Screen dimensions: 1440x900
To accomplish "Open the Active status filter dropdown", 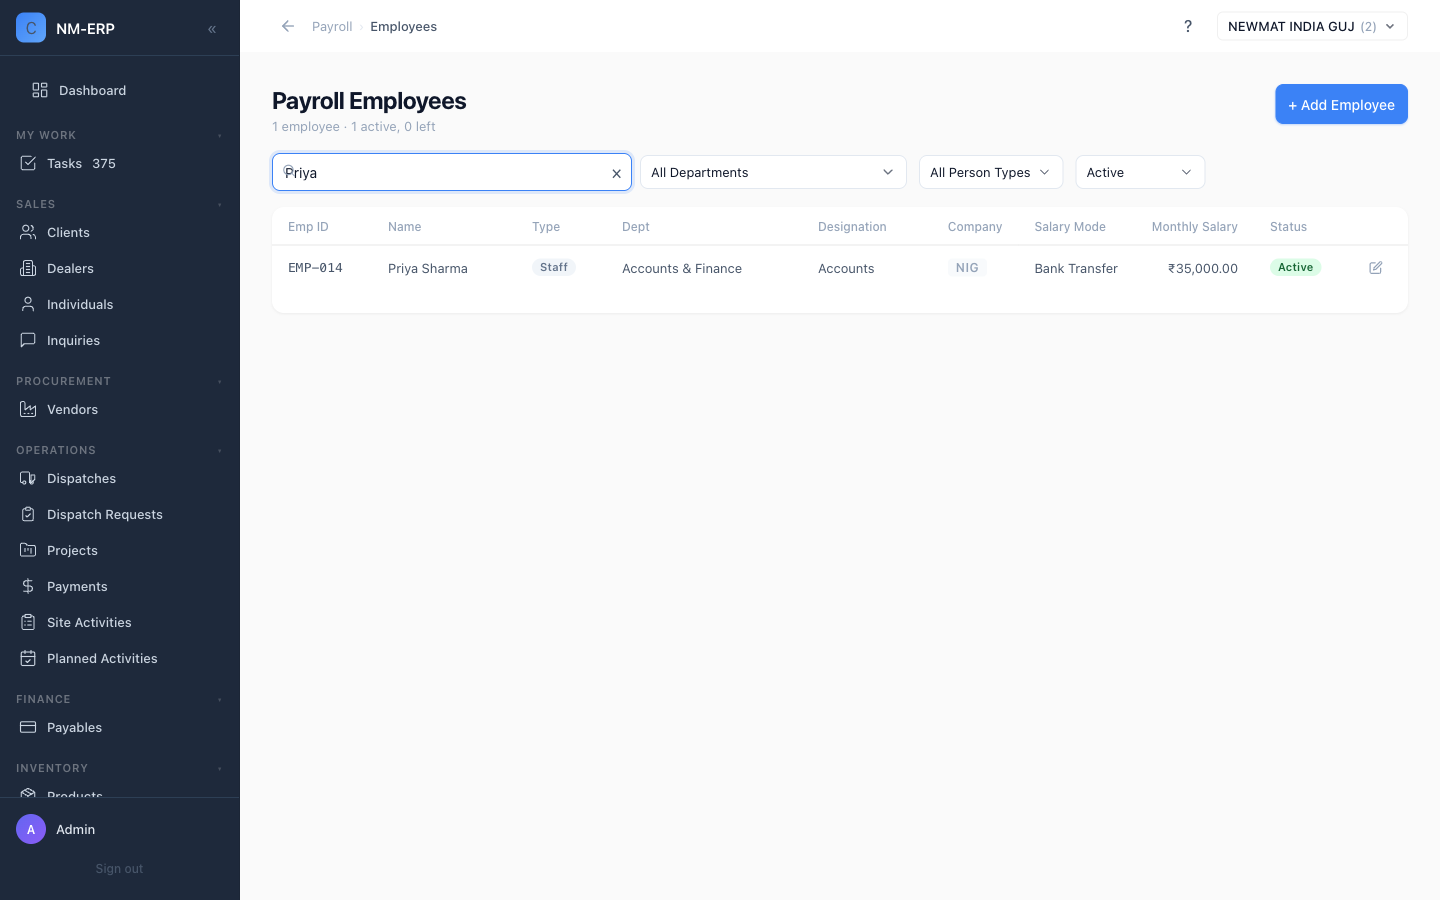I will (x=1140, y=172).
